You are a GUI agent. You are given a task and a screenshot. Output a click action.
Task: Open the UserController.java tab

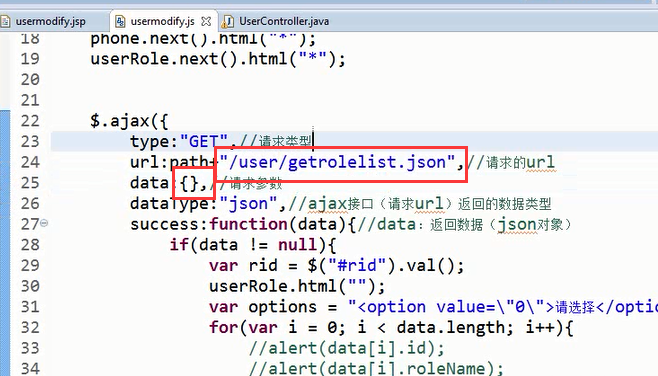pos(284,21)
